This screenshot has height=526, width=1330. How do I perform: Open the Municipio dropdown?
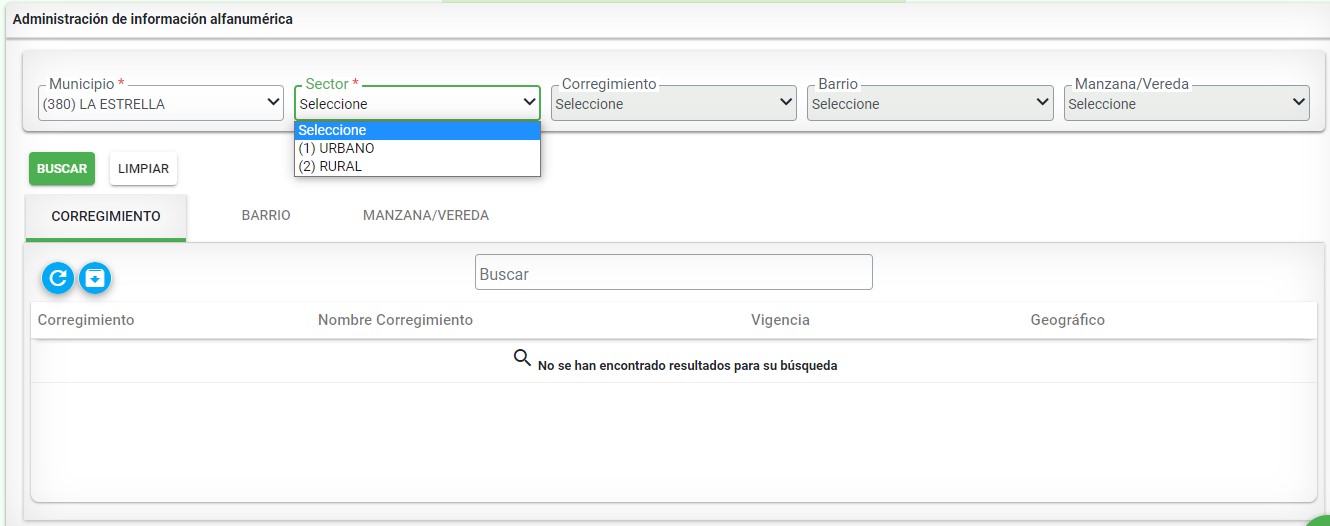(x=161, y=103)
